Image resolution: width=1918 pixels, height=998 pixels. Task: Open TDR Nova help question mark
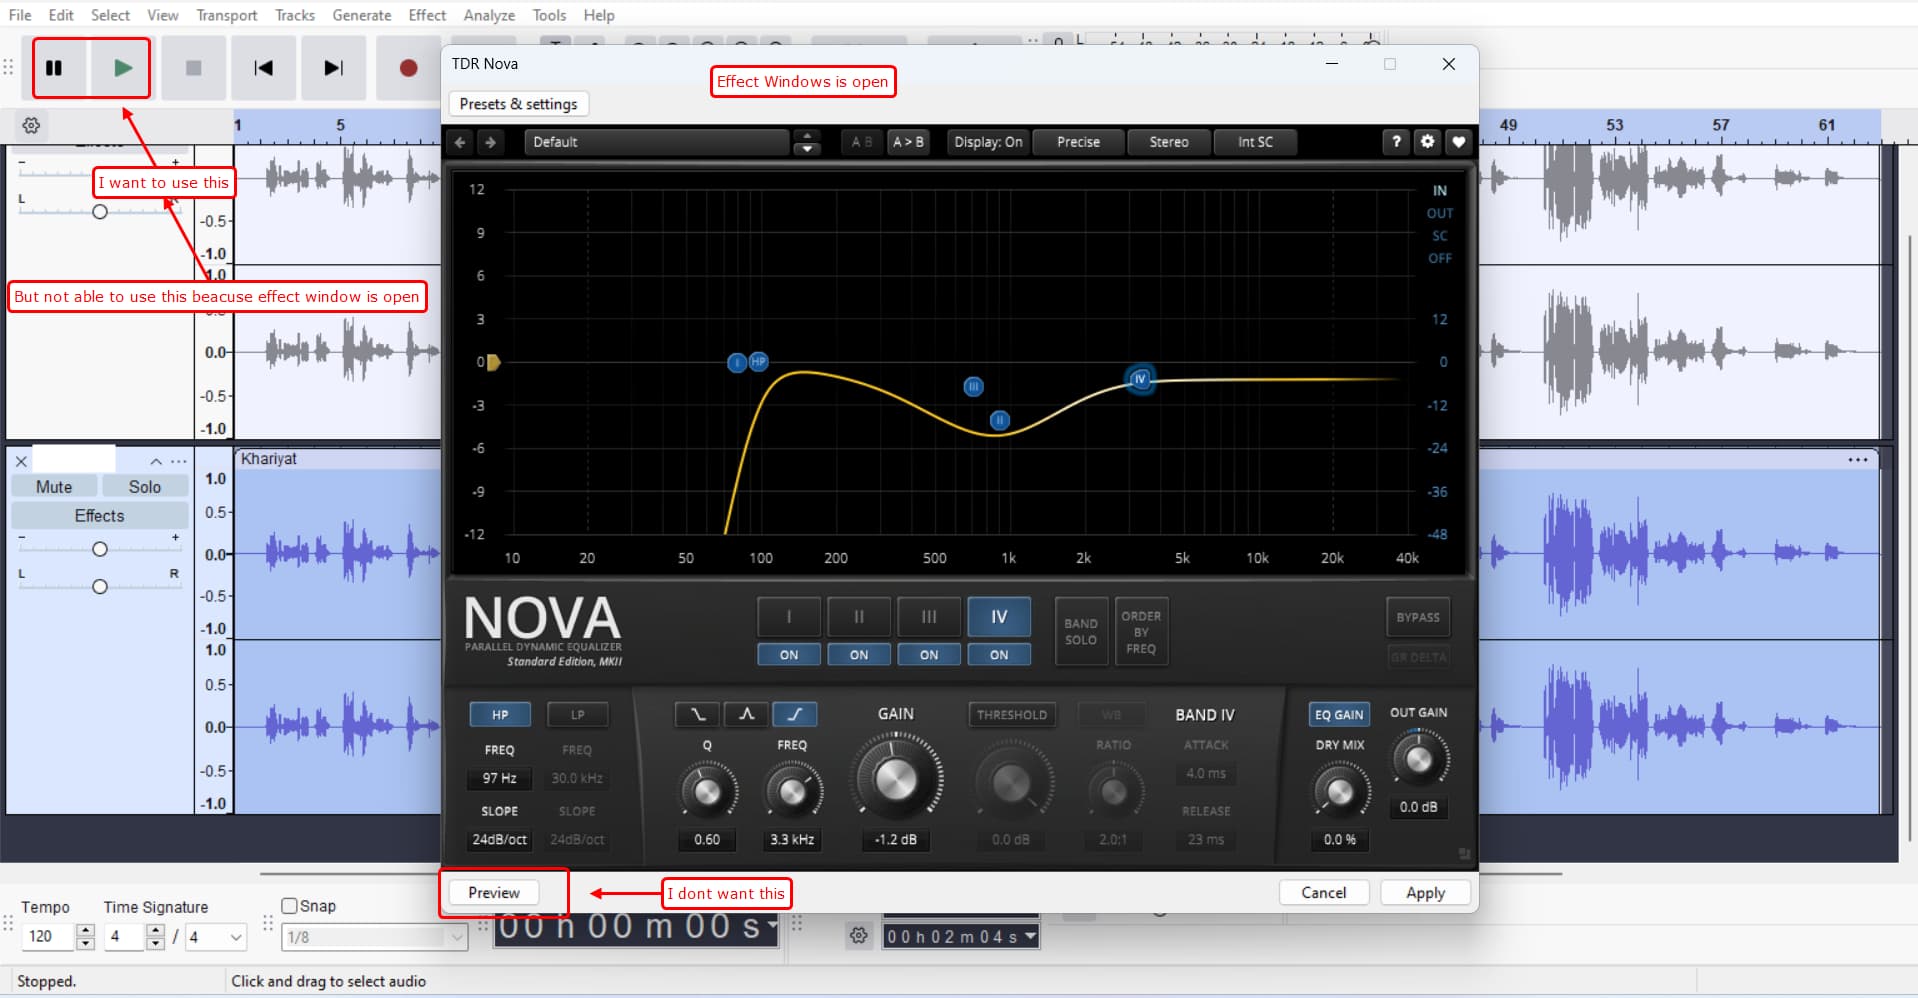[x=1396, y=142]
